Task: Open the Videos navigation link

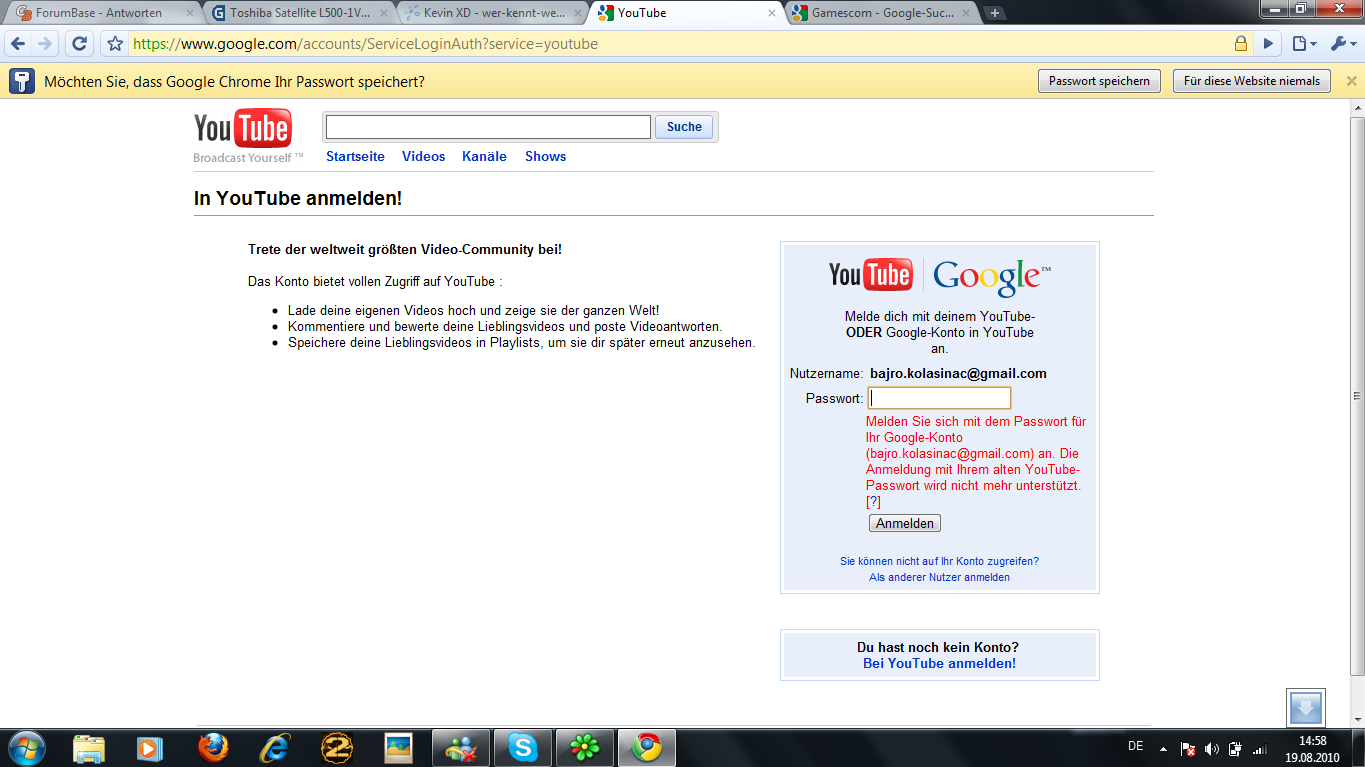Action: click(x=423, y=156)
